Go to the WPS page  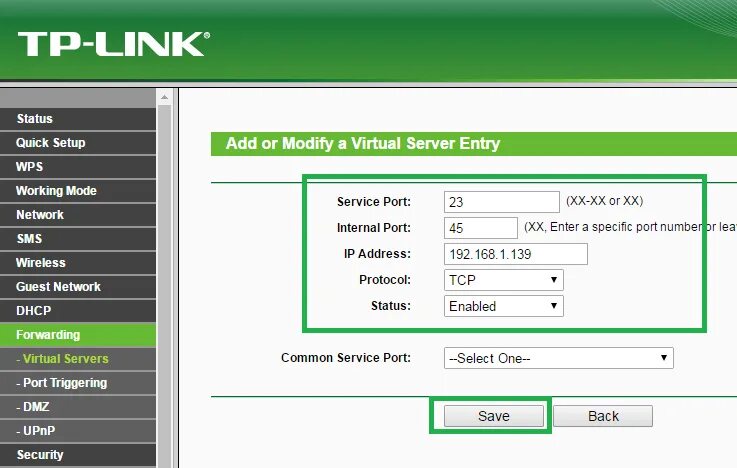[78, 167]
